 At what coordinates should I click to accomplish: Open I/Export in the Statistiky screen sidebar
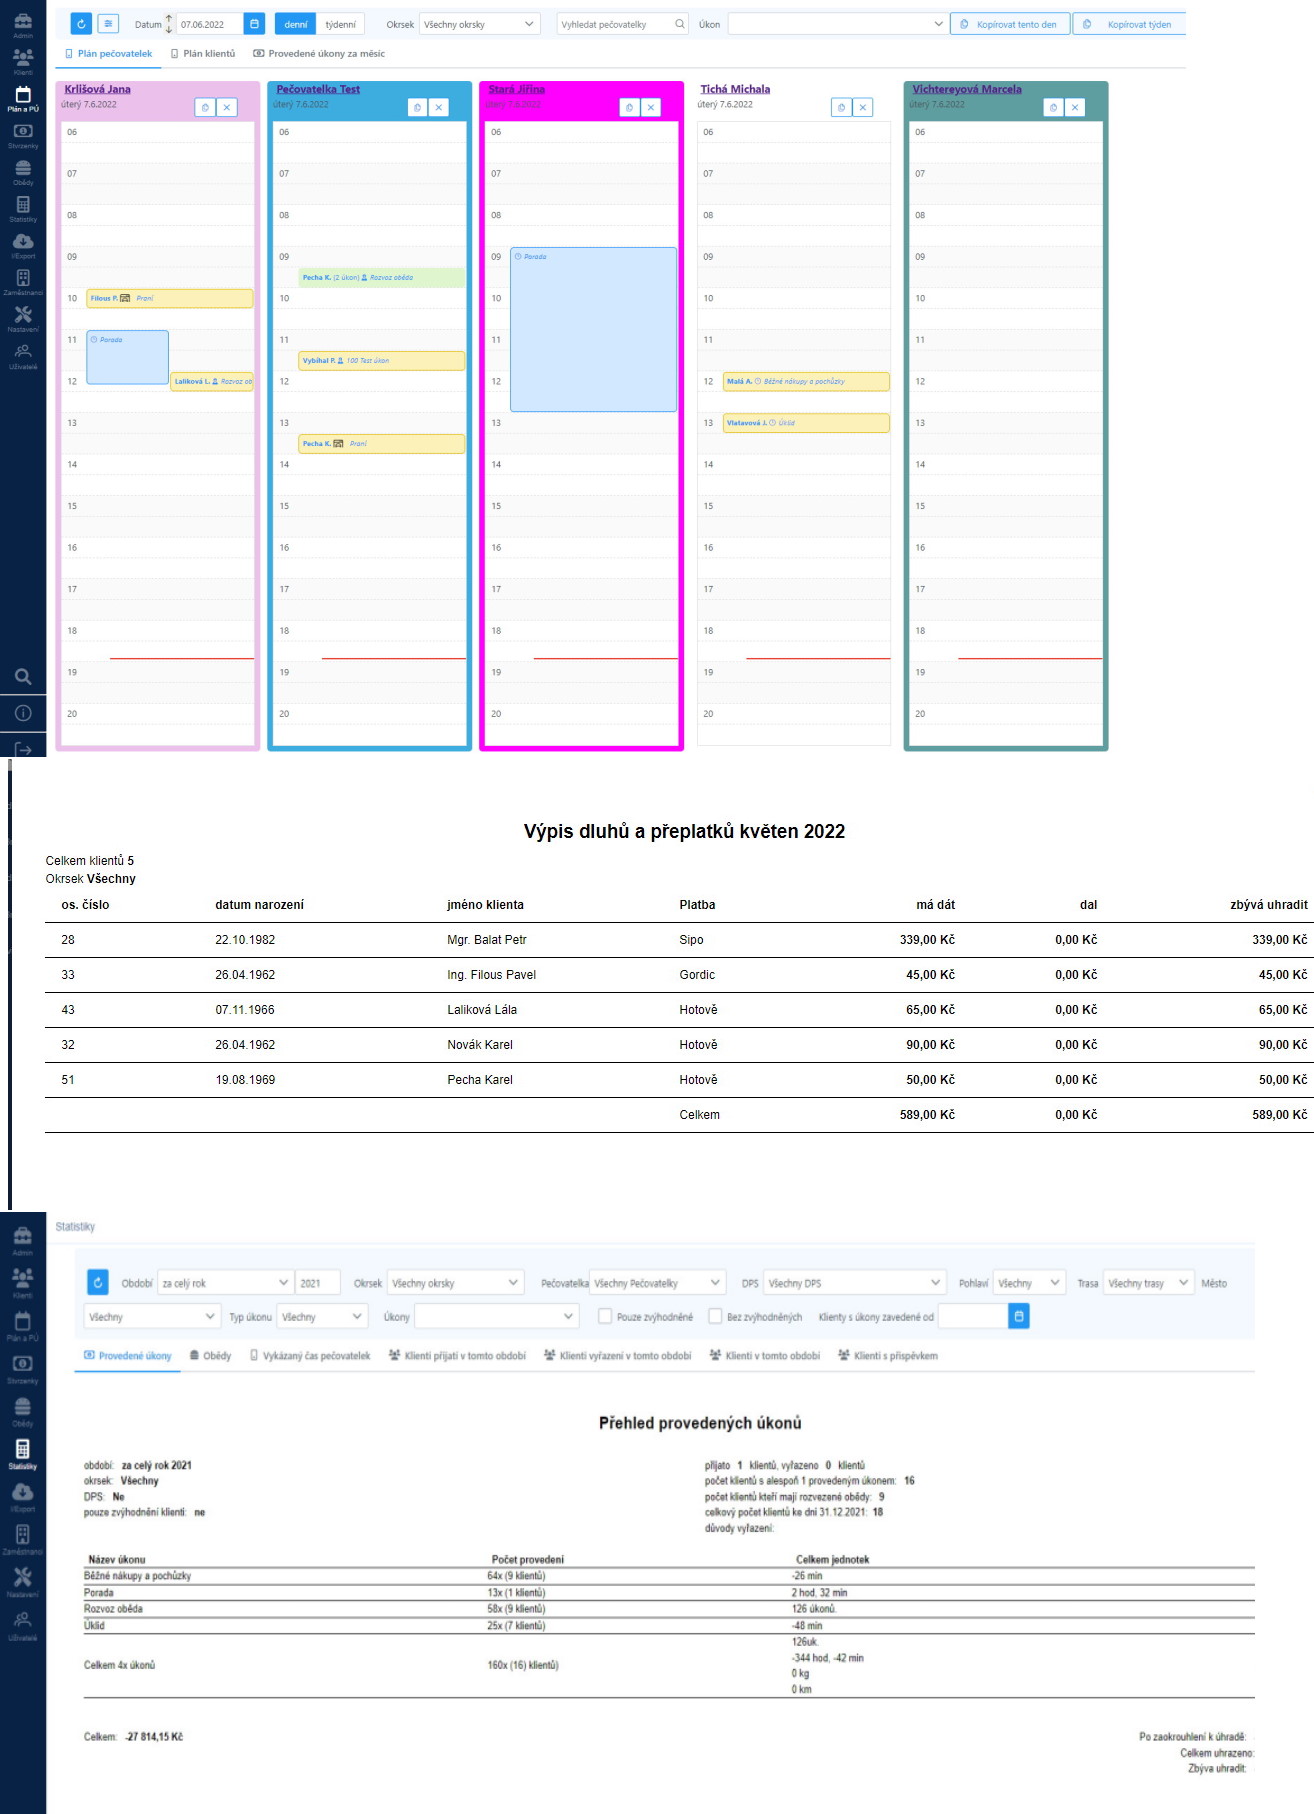click(x=23, y=1497)
